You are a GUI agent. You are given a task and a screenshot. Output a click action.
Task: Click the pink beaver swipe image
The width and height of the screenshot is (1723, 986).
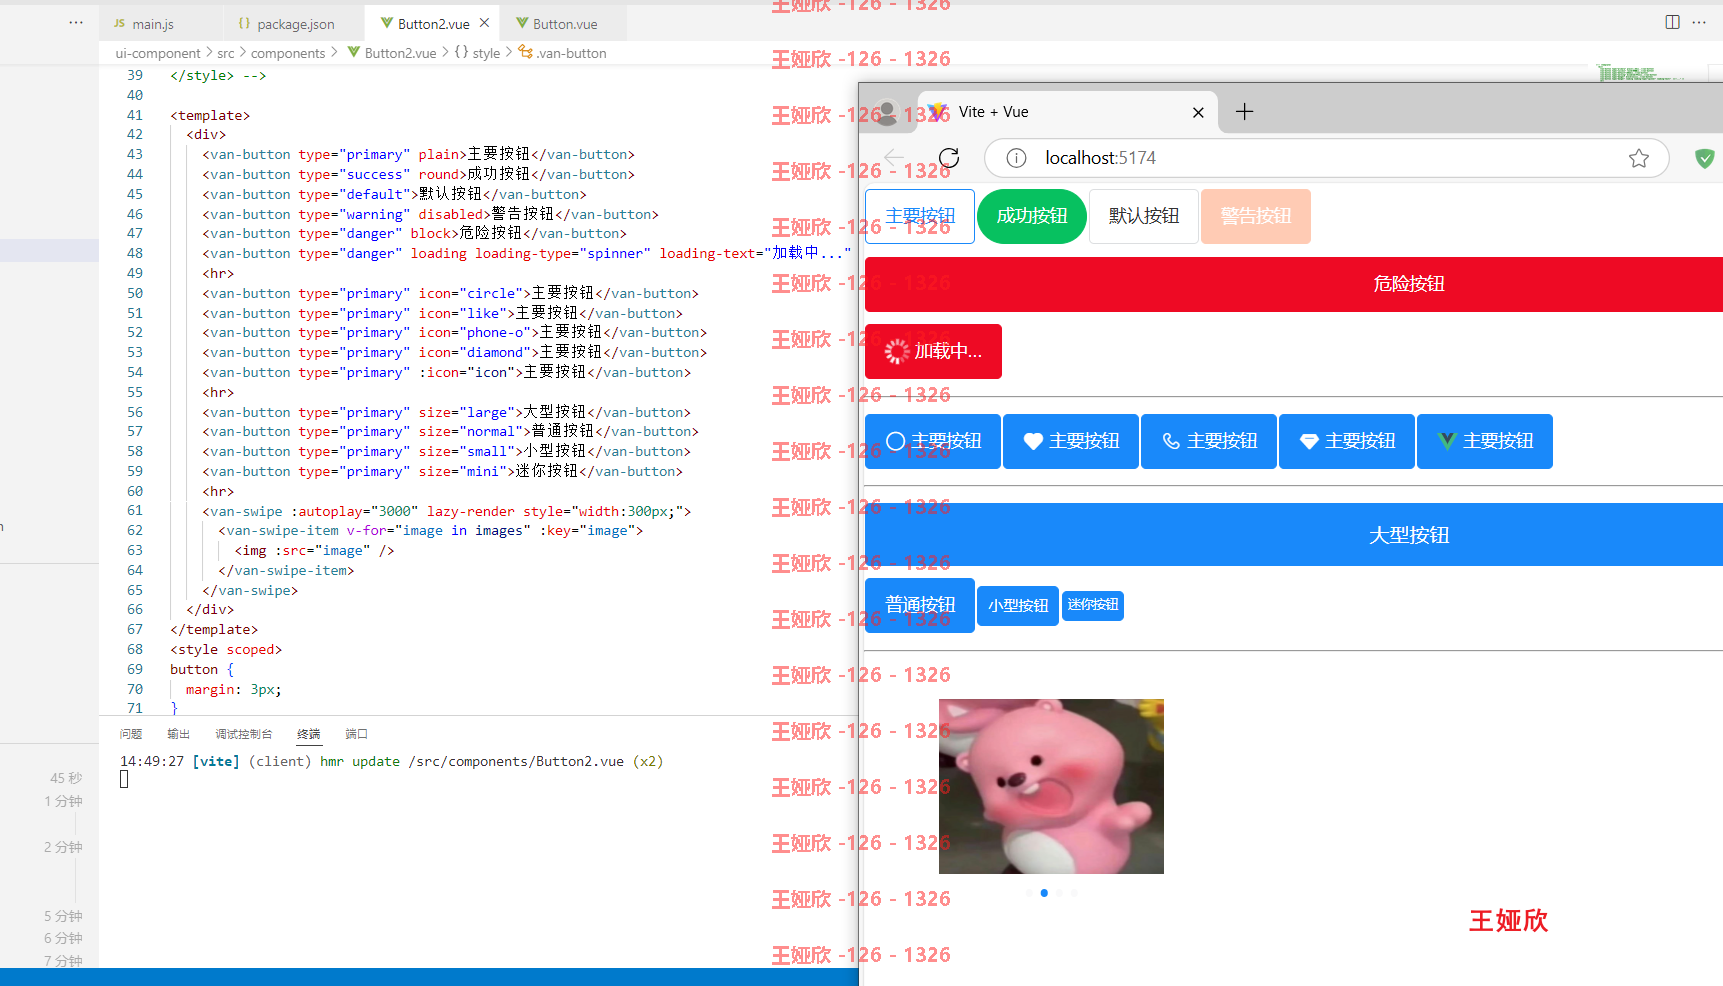1051,786
